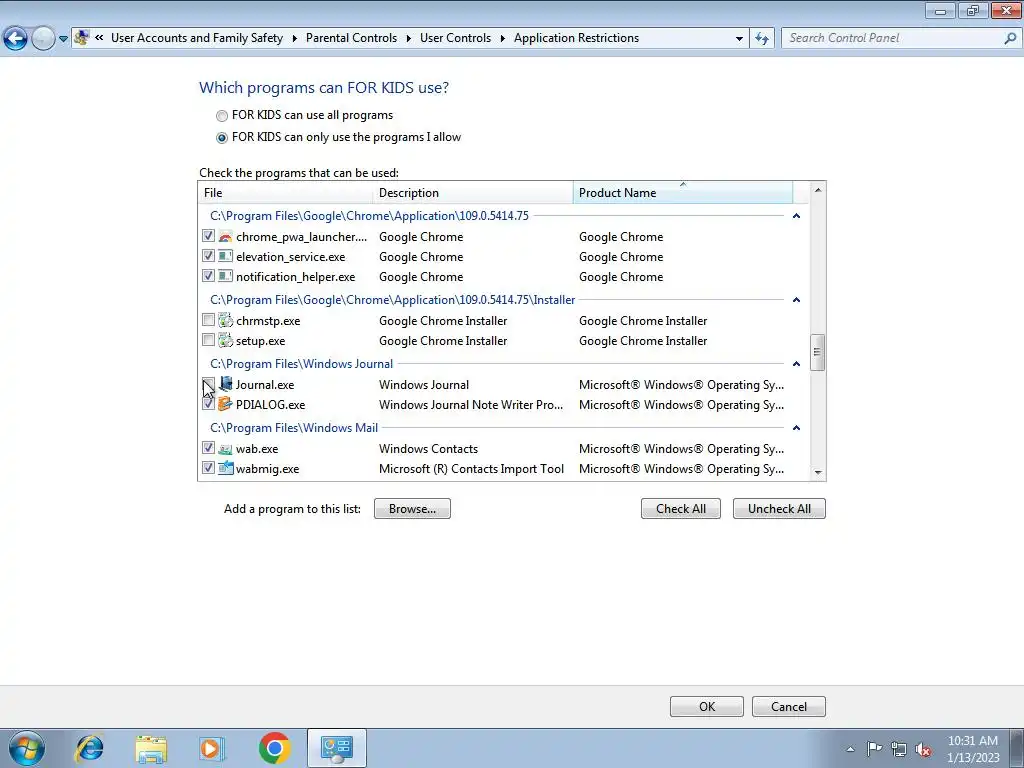Show hidden tray icons arrow
The width and height of the screenshot is (1024, 768).
[850, 749]
